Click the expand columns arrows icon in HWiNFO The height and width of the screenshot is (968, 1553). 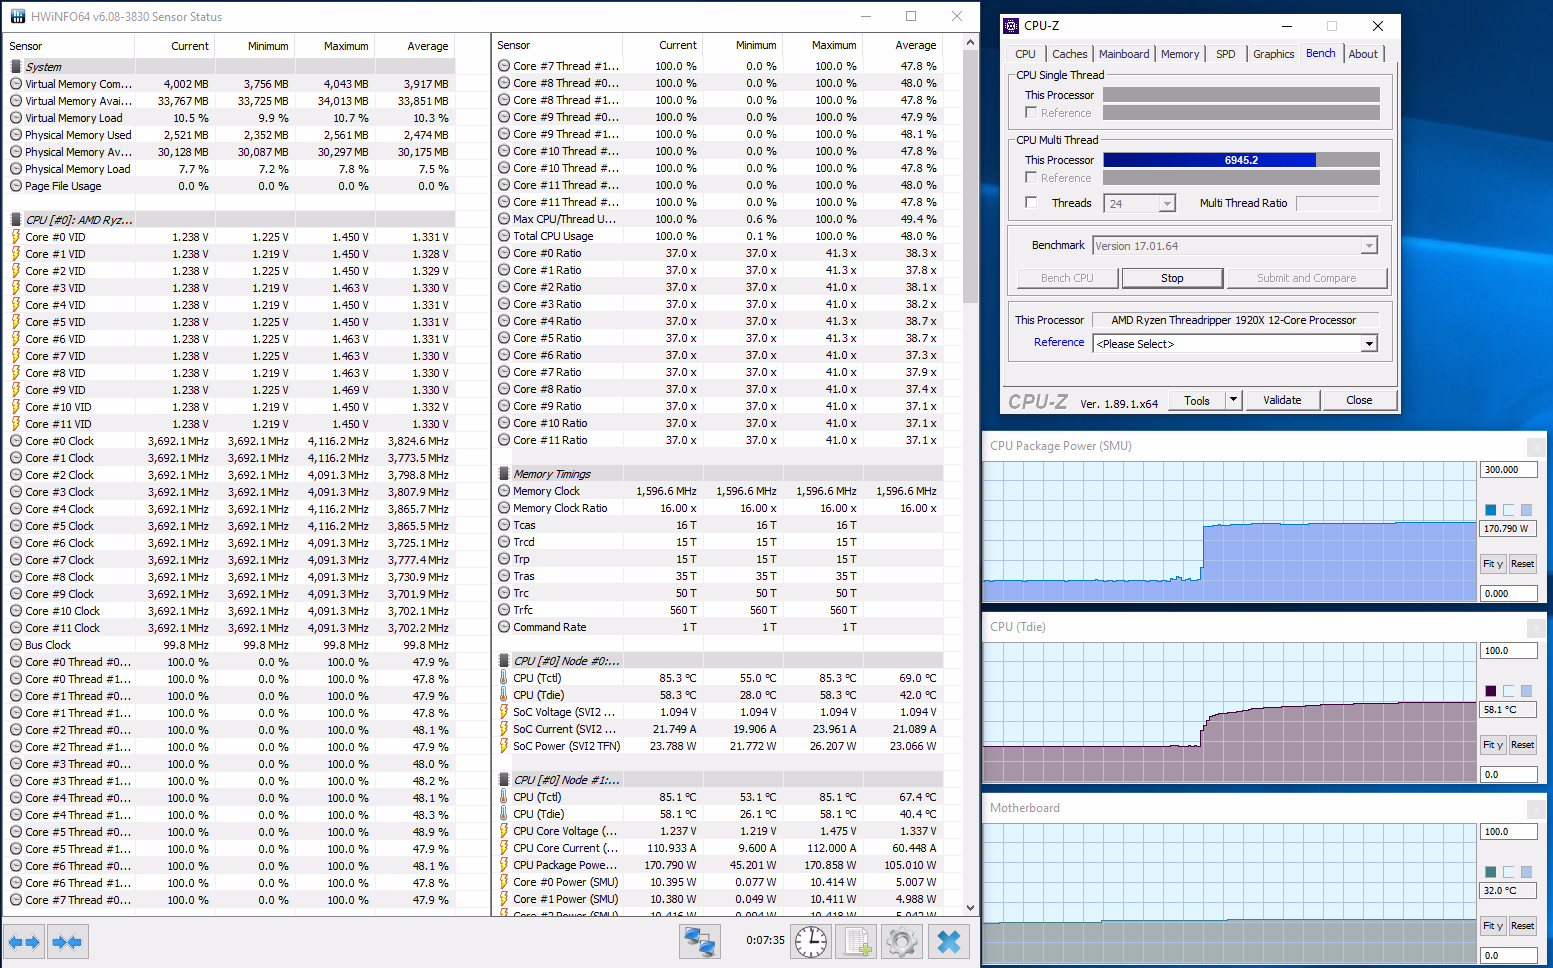coord(24,942)
